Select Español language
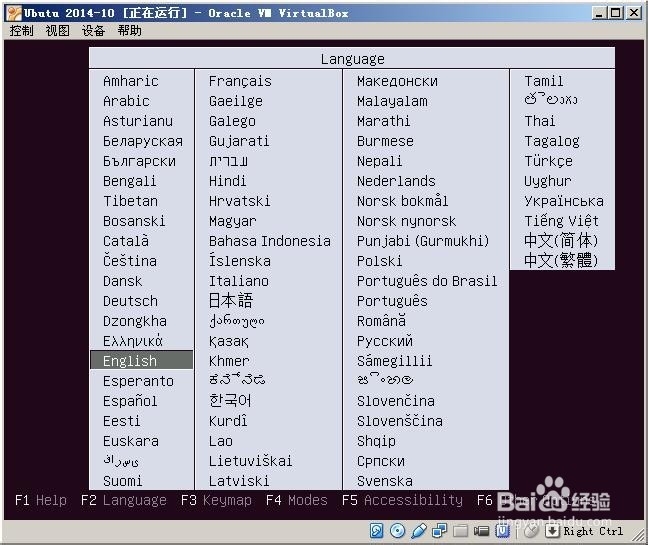The image size is (648, 545). point(130,401)
